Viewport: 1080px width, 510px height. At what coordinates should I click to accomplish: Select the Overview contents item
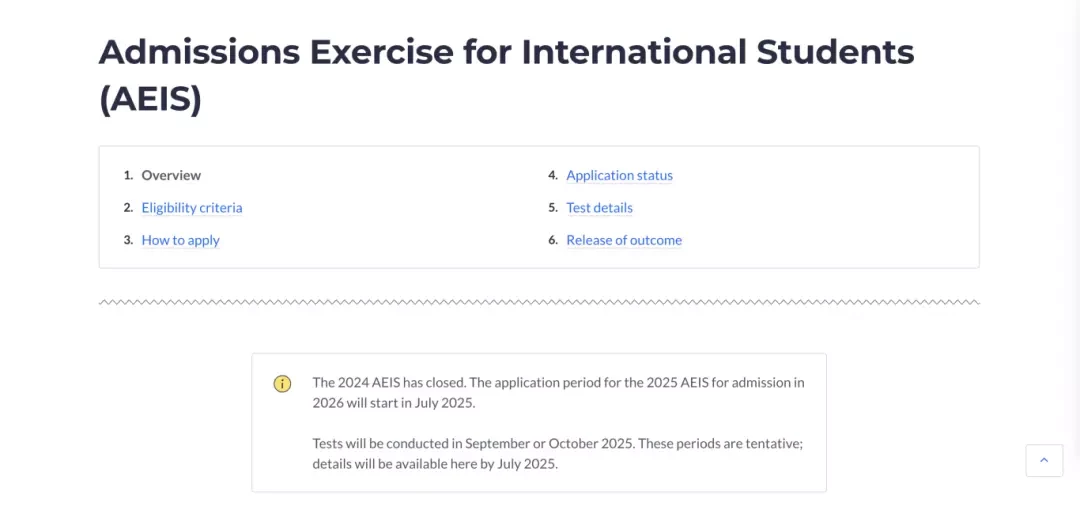[172, 175]
